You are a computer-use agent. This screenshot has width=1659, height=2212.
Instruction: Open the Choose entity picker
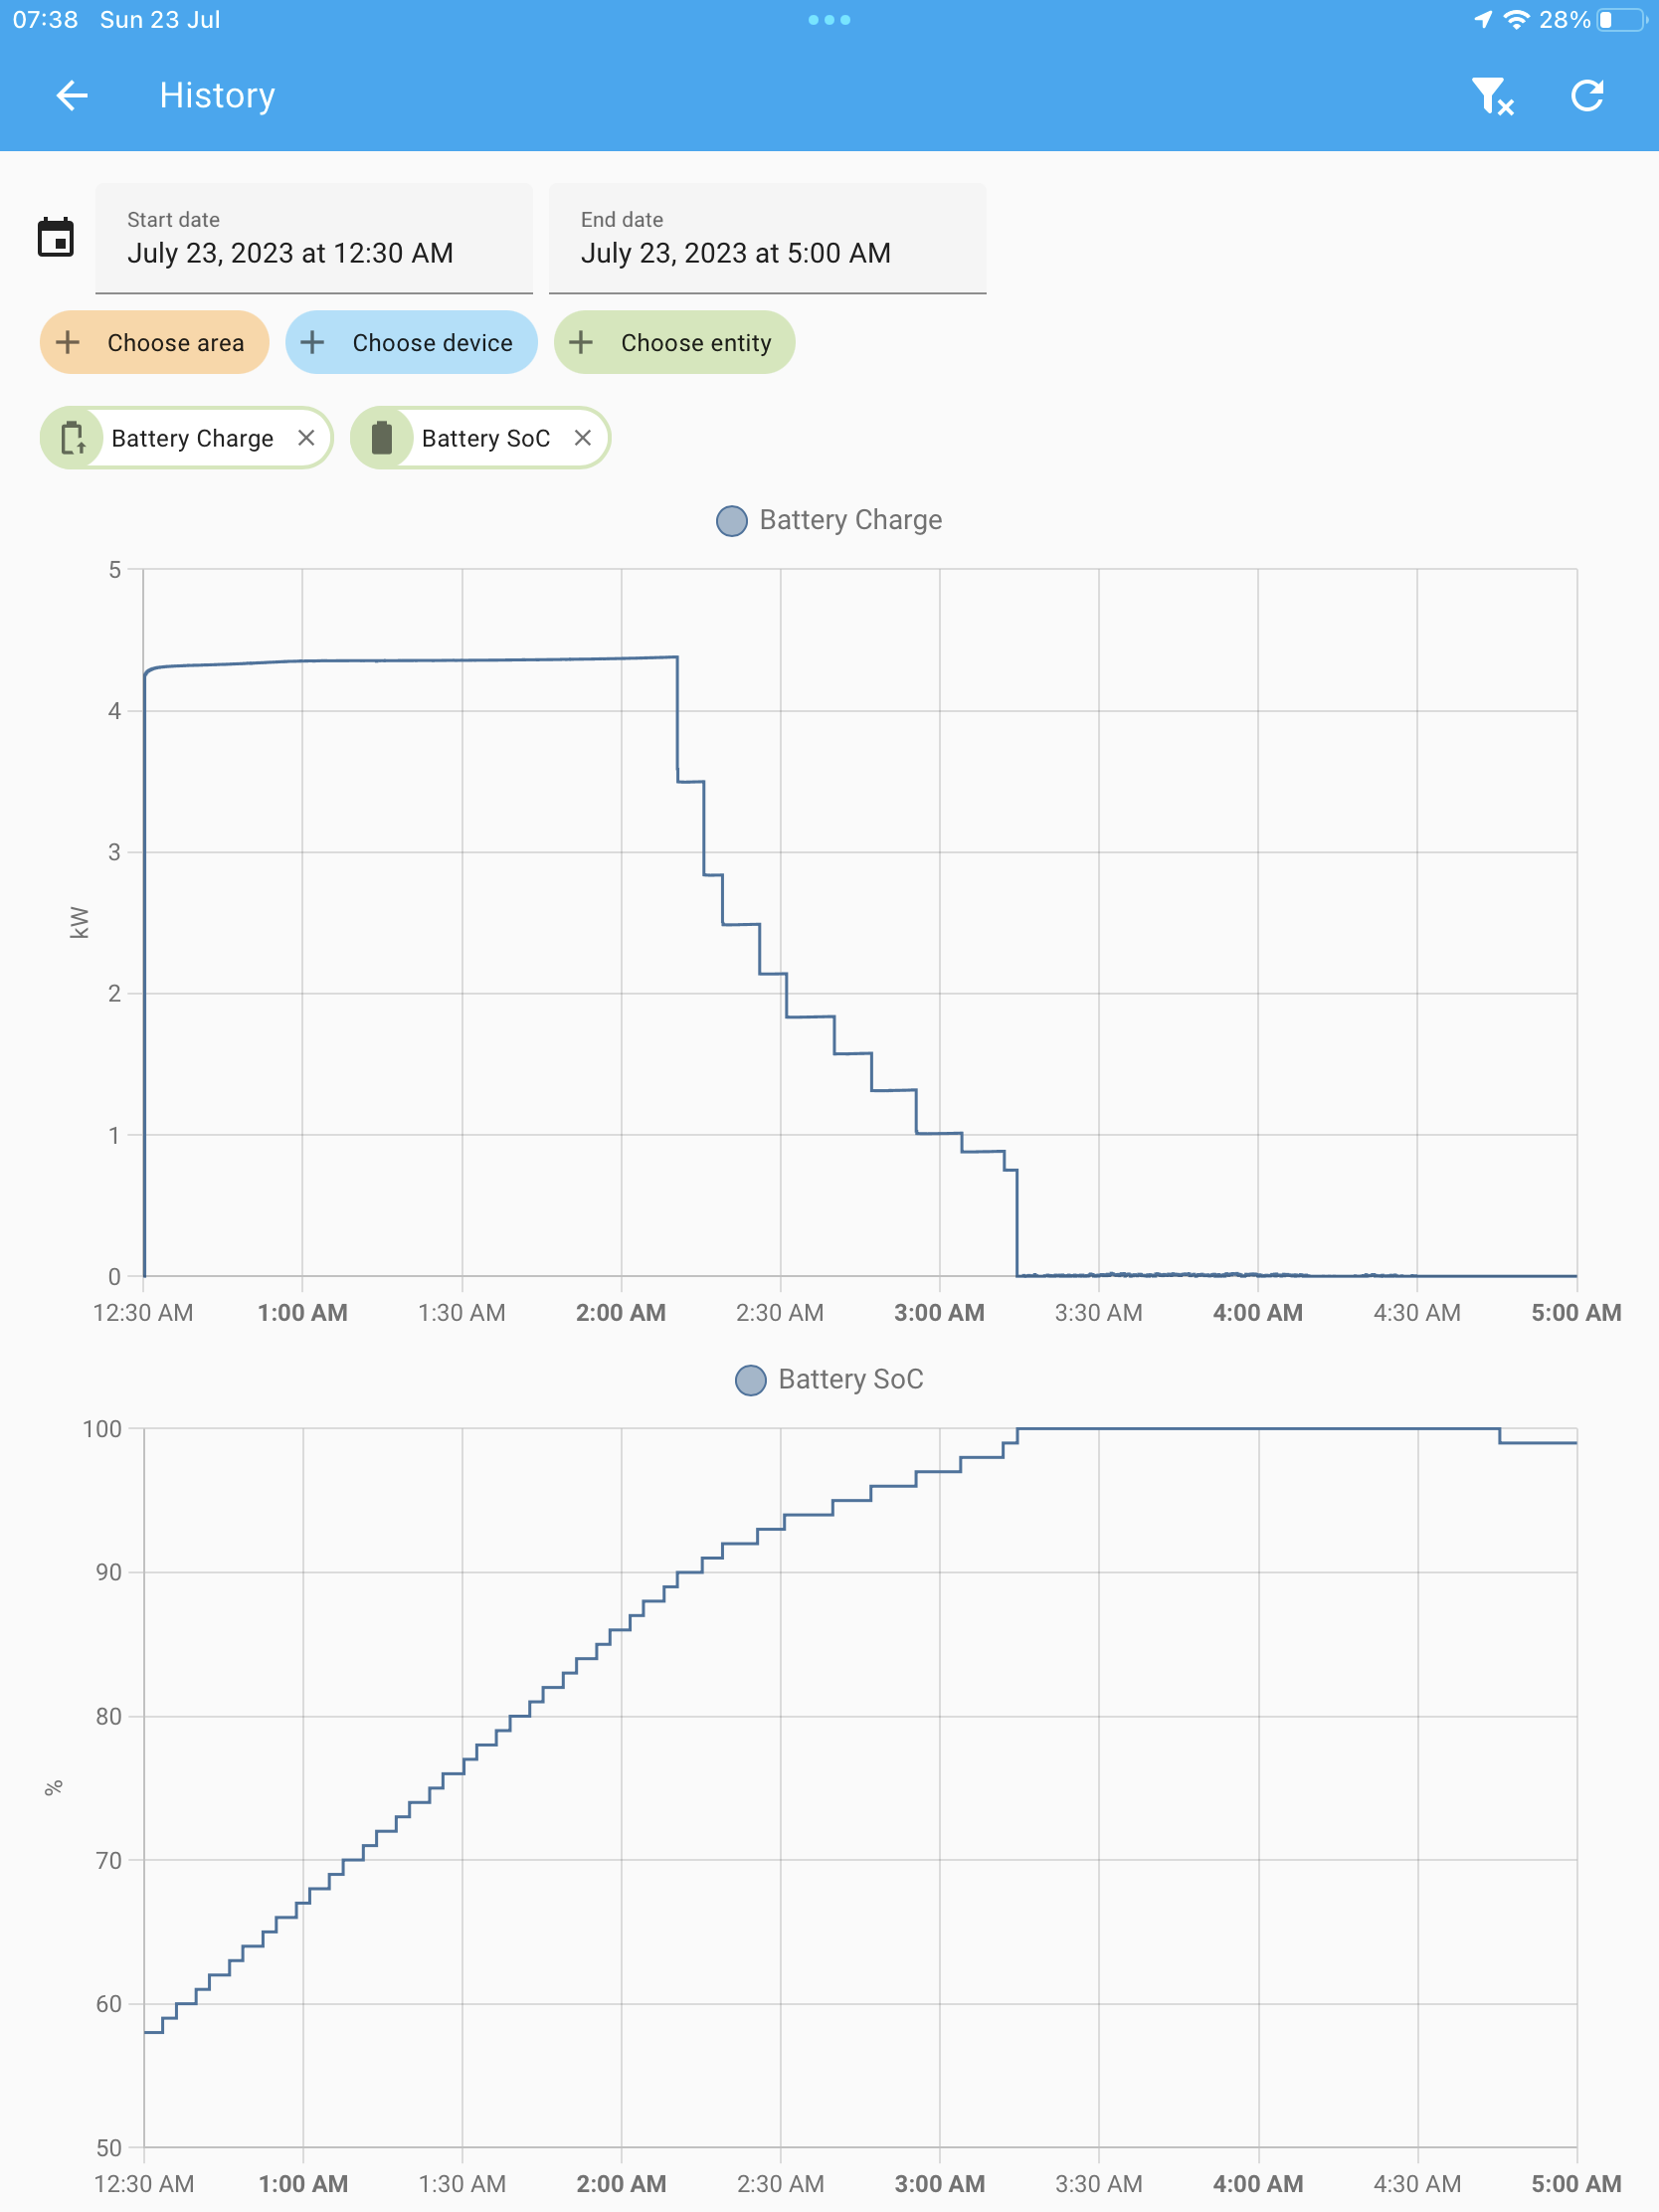click(675, 342)
